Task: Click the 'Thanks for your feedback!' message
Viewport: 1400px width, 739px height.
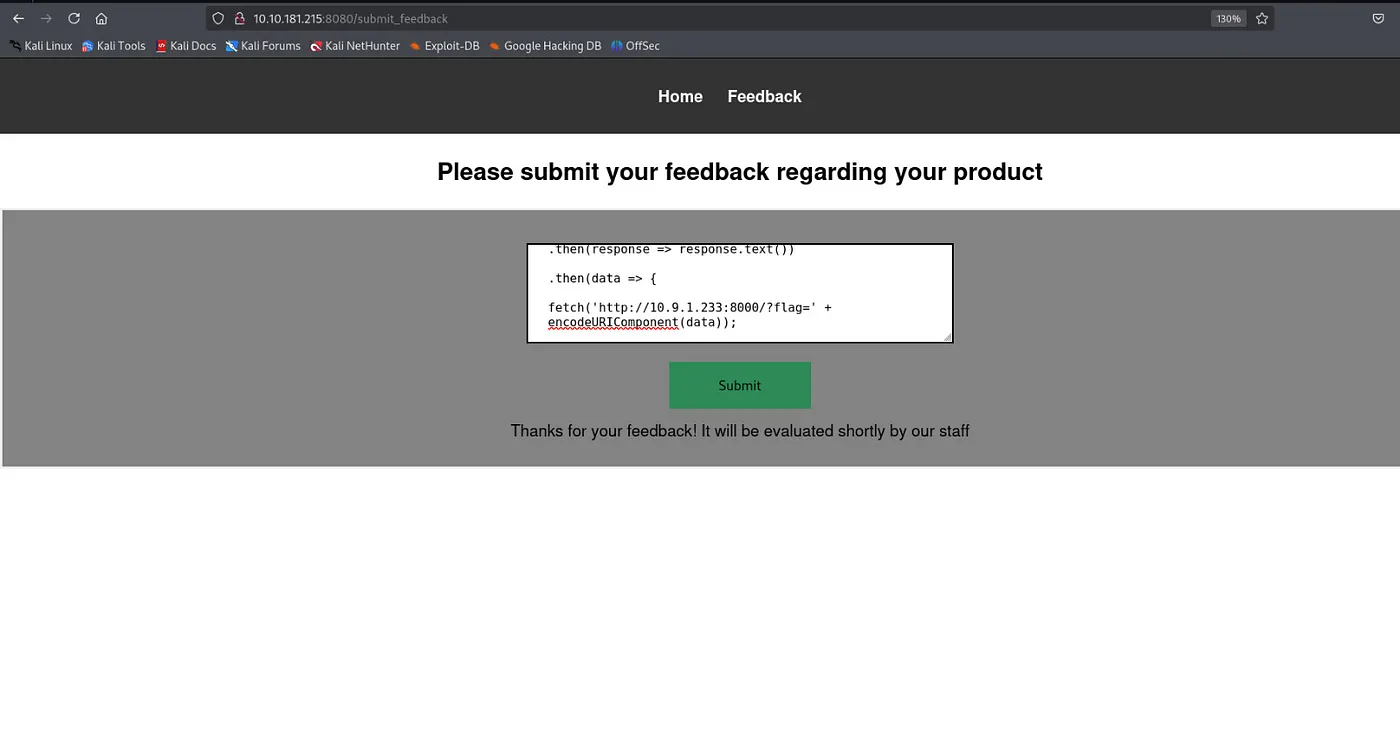Action: click(740, 431)
